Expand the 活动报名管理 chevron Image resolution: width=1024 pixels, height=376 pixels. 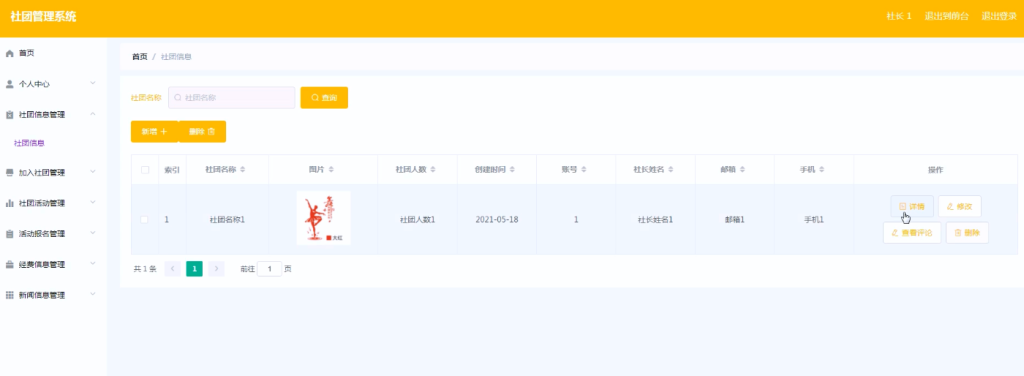[x=93, y=233]
